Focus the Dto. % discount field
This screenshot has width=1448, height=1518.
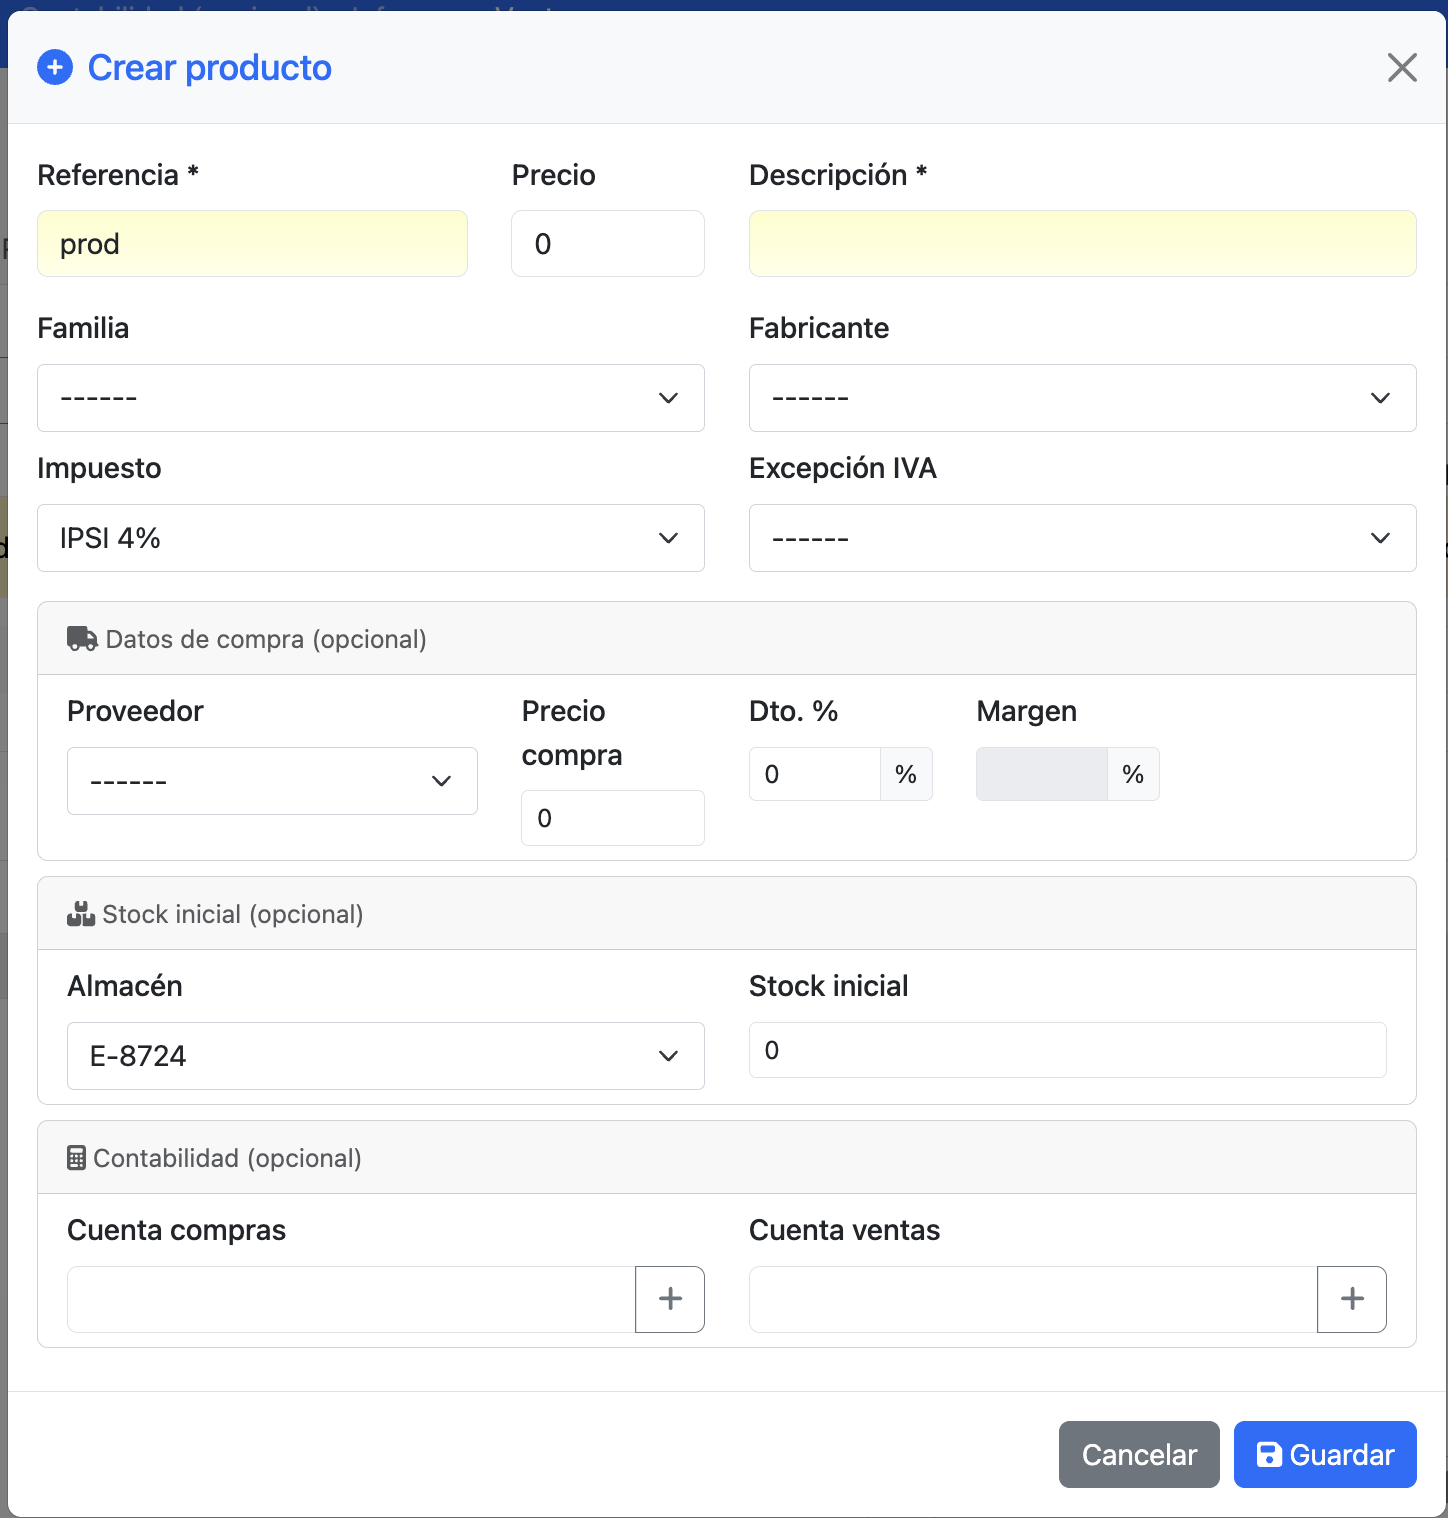(814, 774)
